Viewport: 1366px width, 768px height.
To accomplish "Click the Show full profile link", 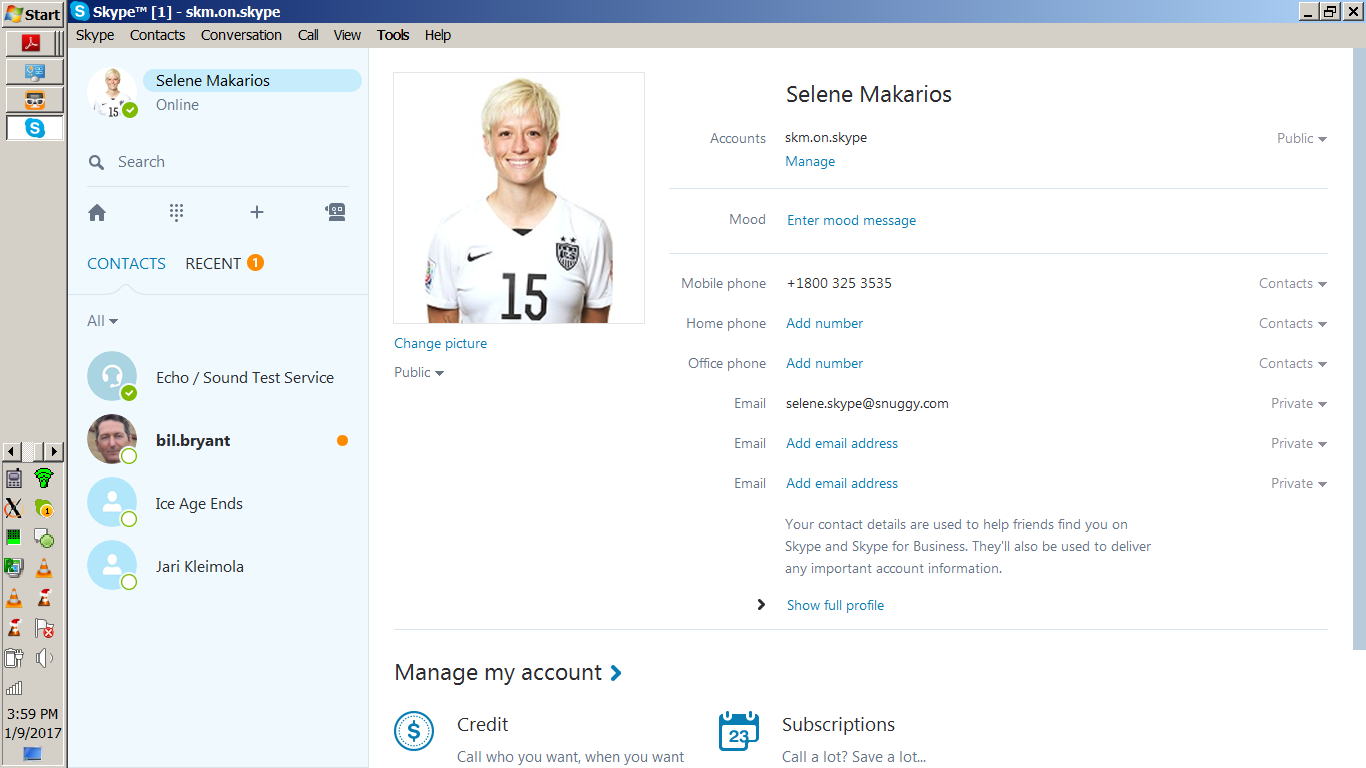I will point(835,606).
